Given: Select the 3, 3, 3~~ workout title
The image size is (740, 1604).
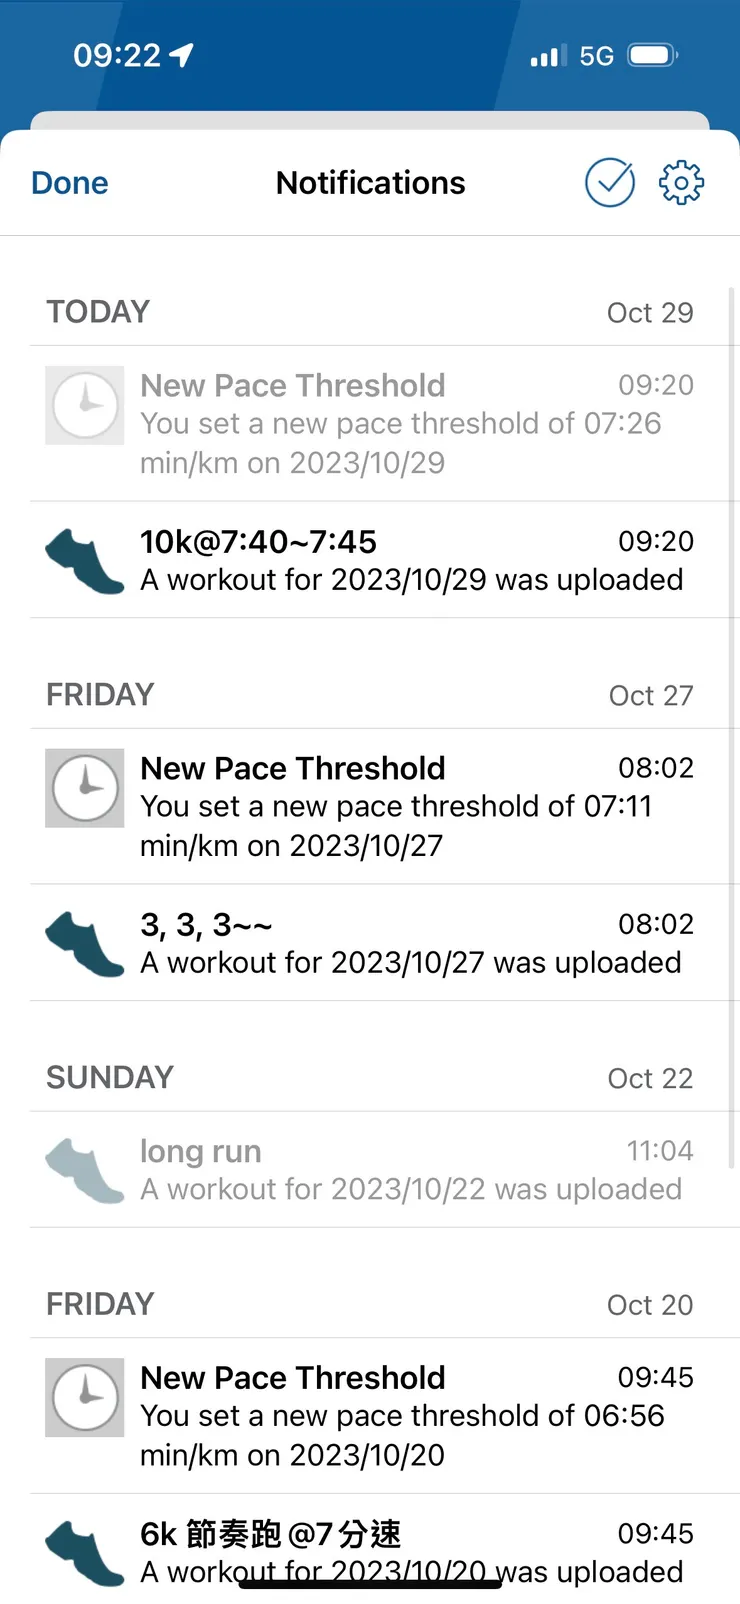Looking at the screenshot, I should click(x=207, y=925).
